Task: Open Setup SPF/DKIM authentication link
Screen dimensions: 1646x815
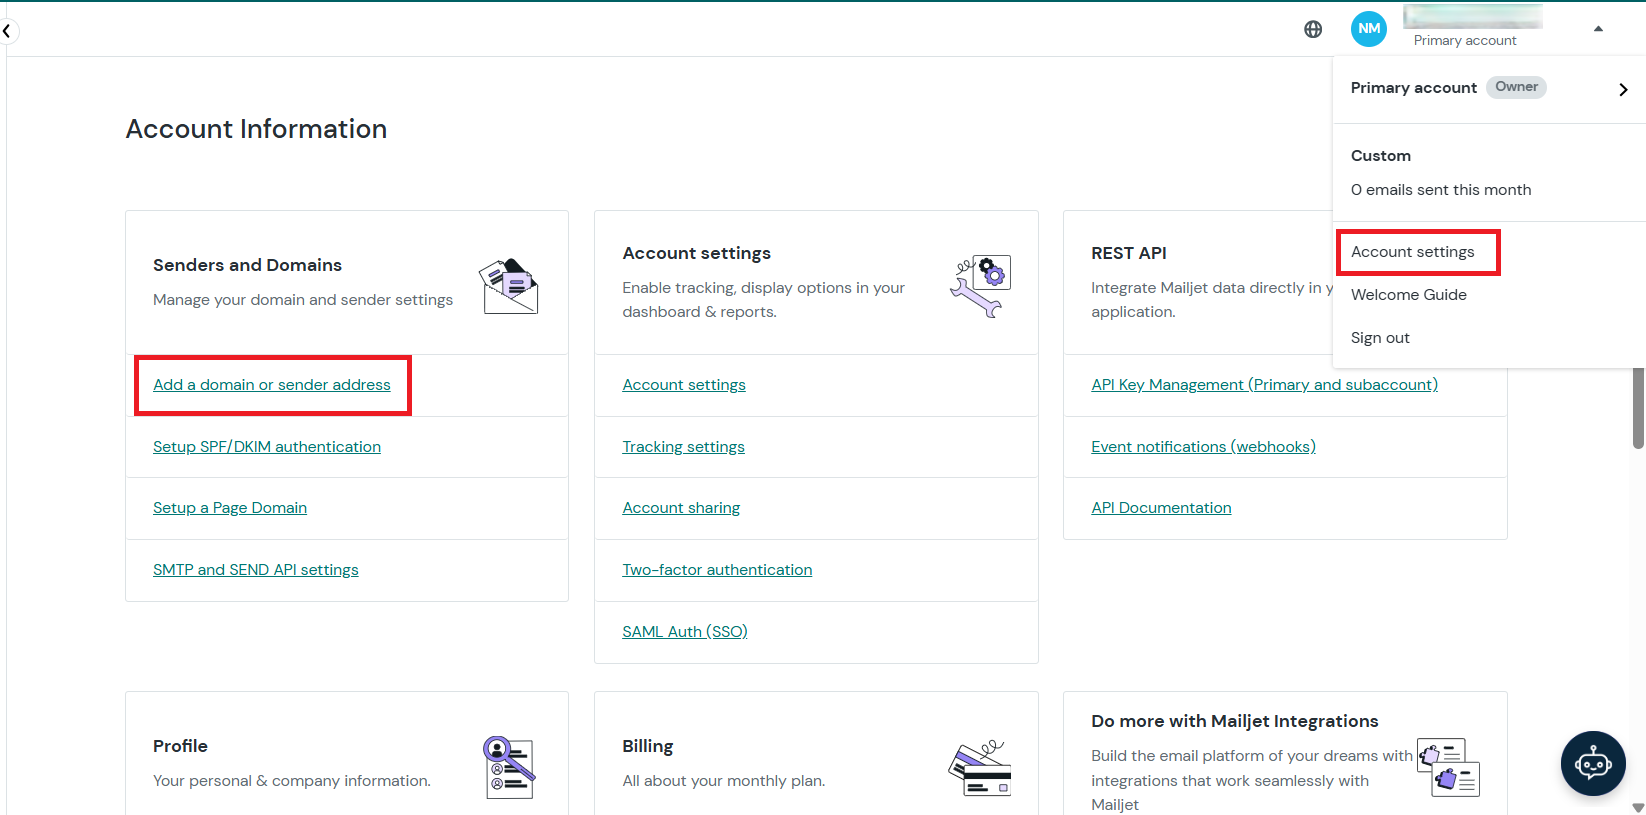Action: point(267,447)
